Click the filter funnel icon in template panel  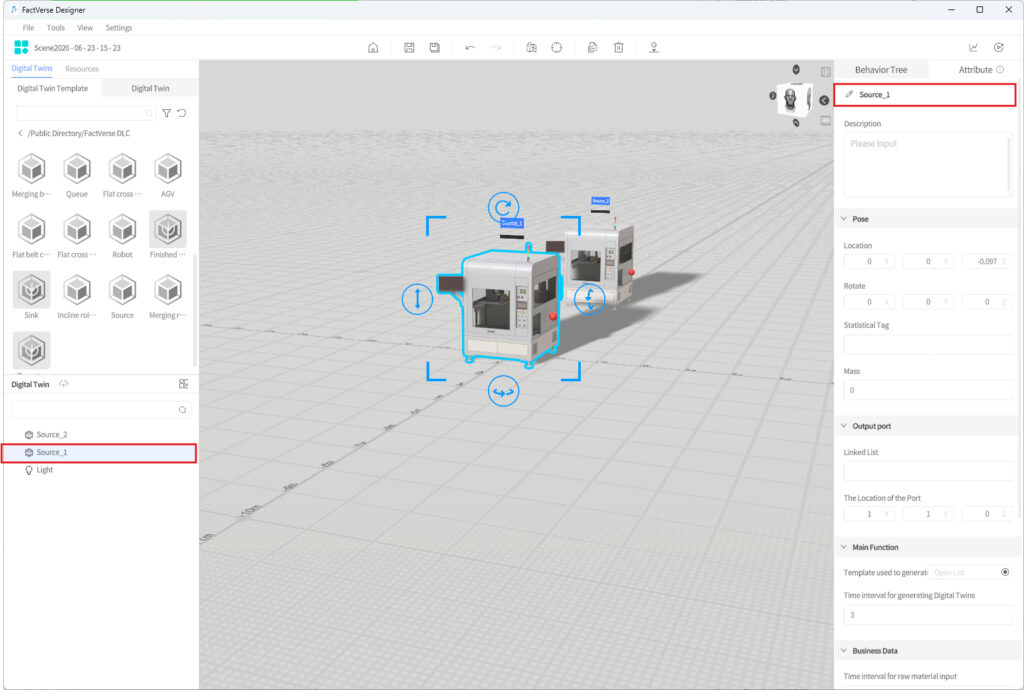(x=167, y=113)
